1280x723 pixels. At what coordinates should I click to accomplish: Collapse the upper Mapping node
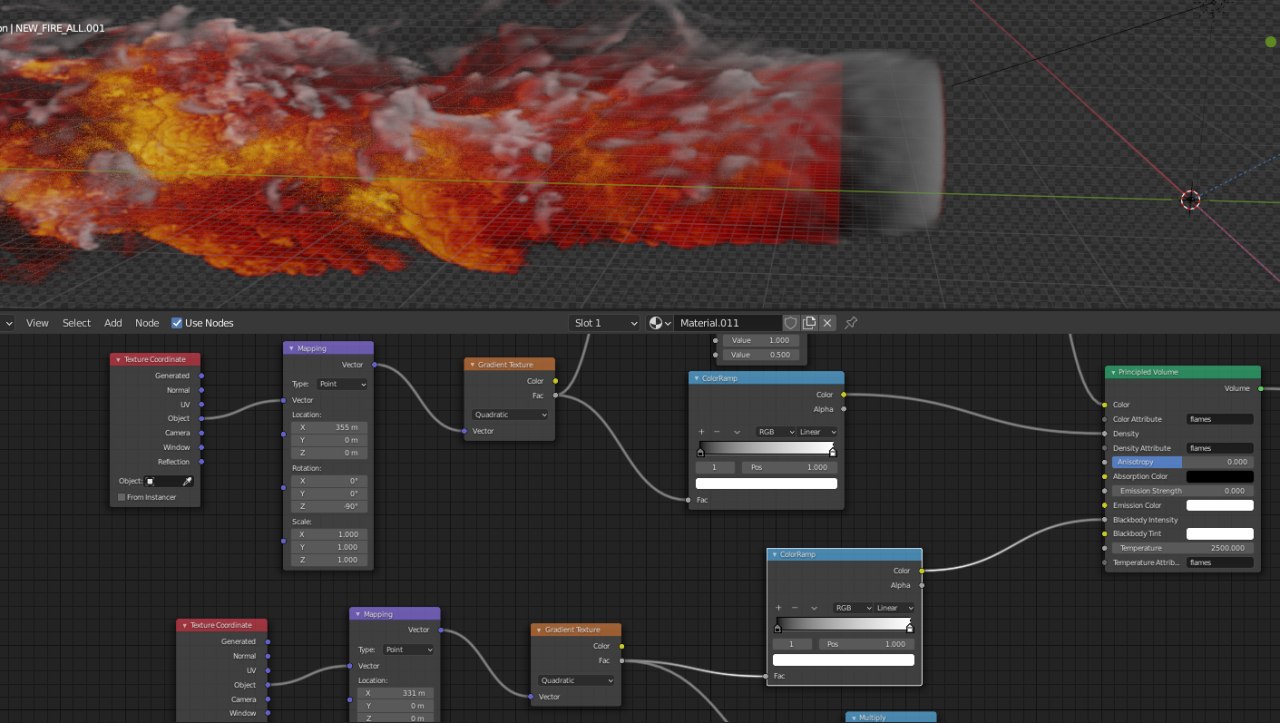coord(291,348)
